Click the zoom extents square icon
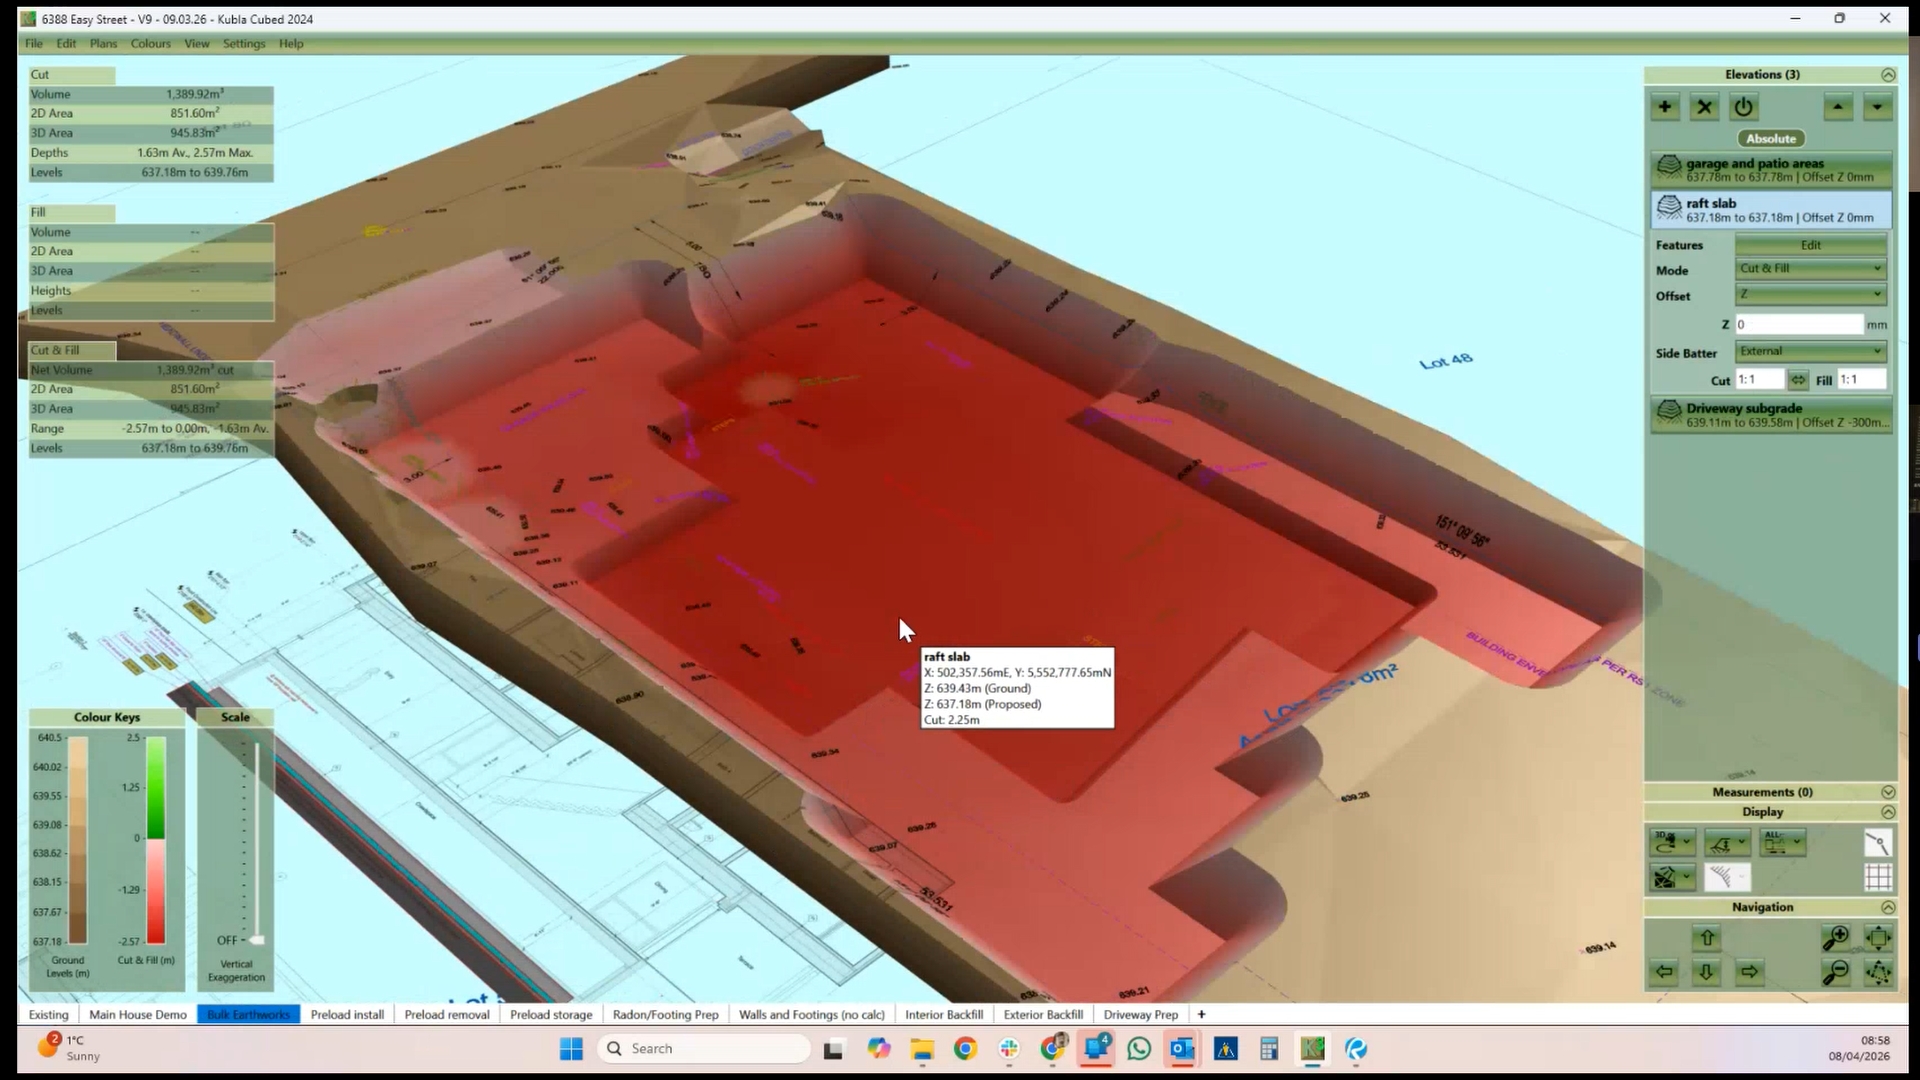The image size is (1920, 1080). 1878,938
